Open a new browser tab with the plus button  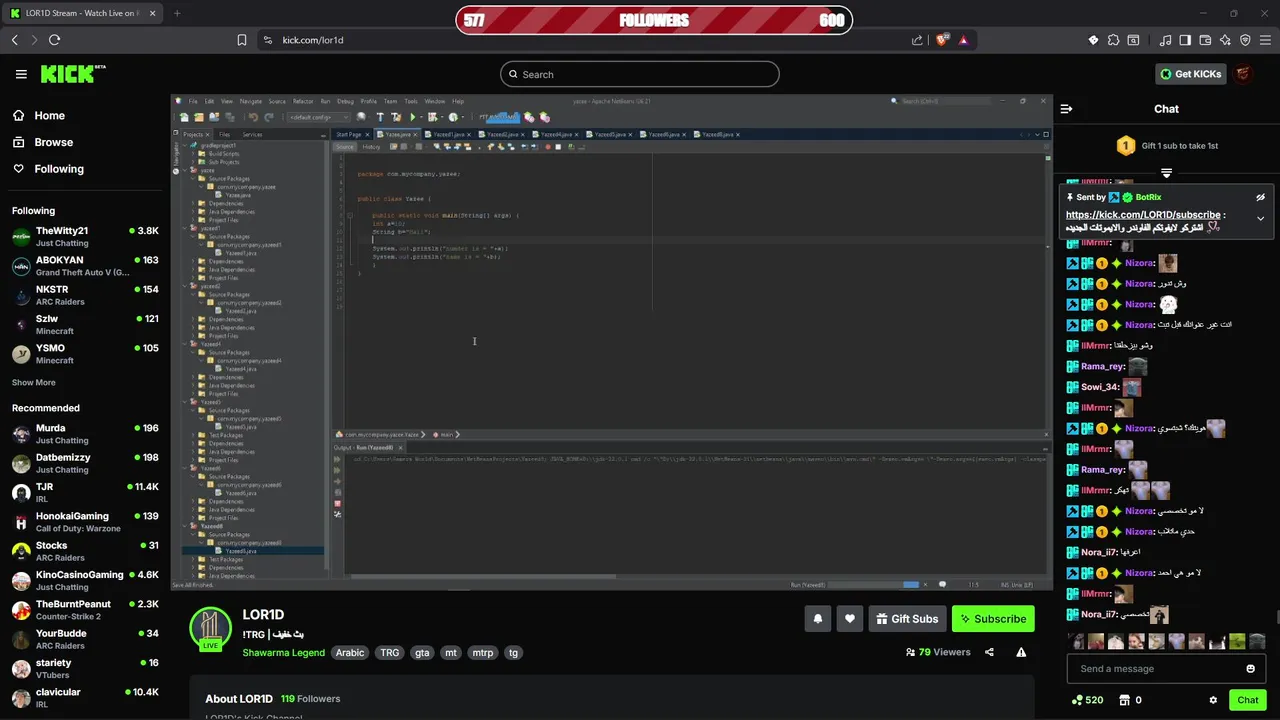tap(177, 13)
